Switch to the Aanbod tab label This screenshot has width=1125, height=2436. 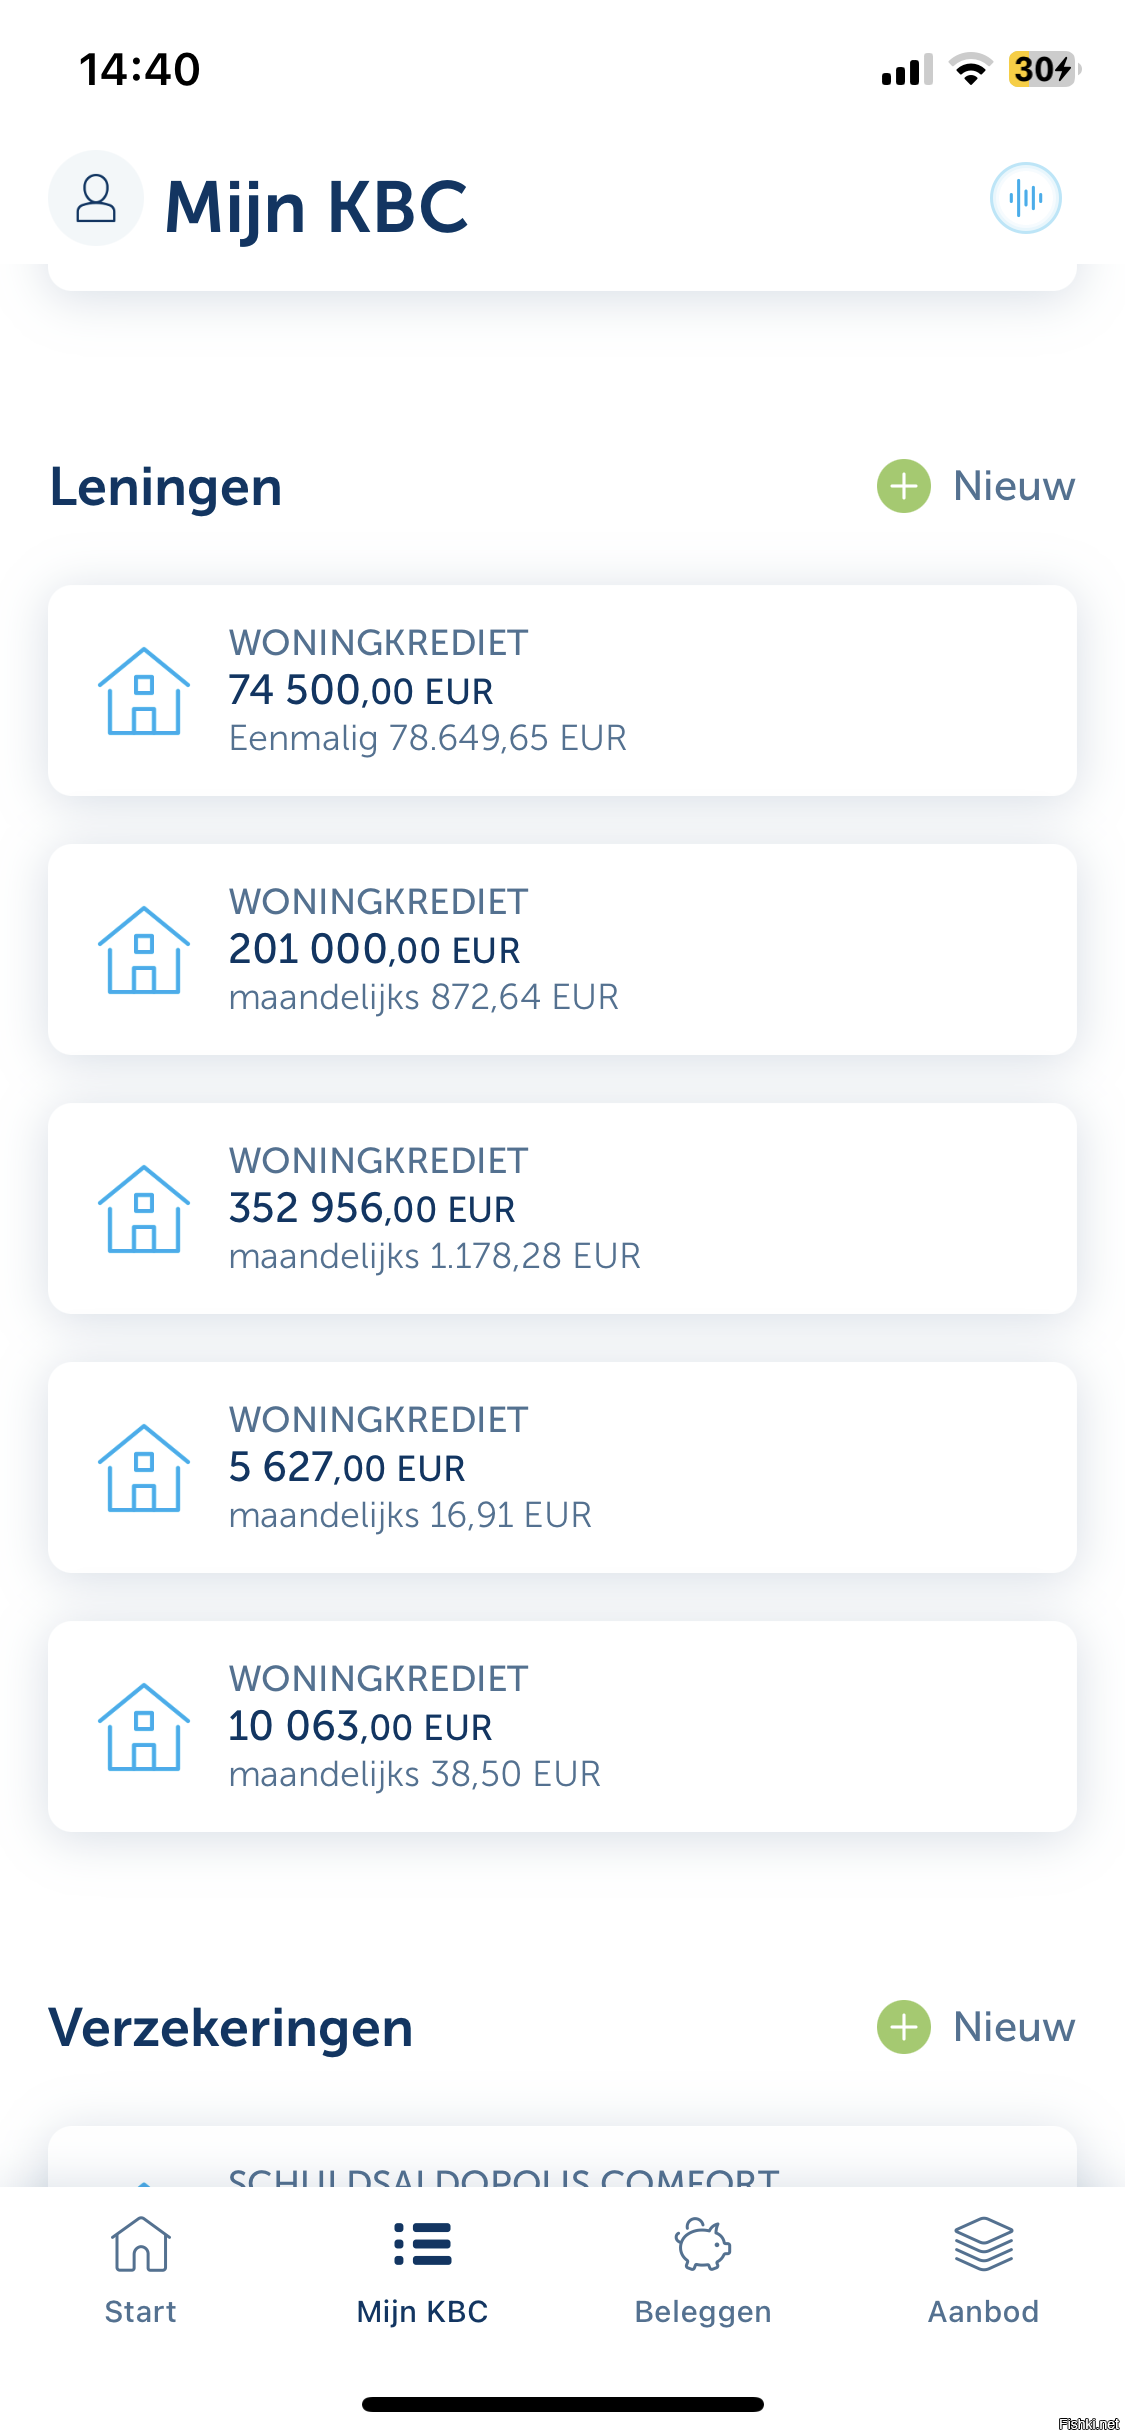coord(983,2312)
